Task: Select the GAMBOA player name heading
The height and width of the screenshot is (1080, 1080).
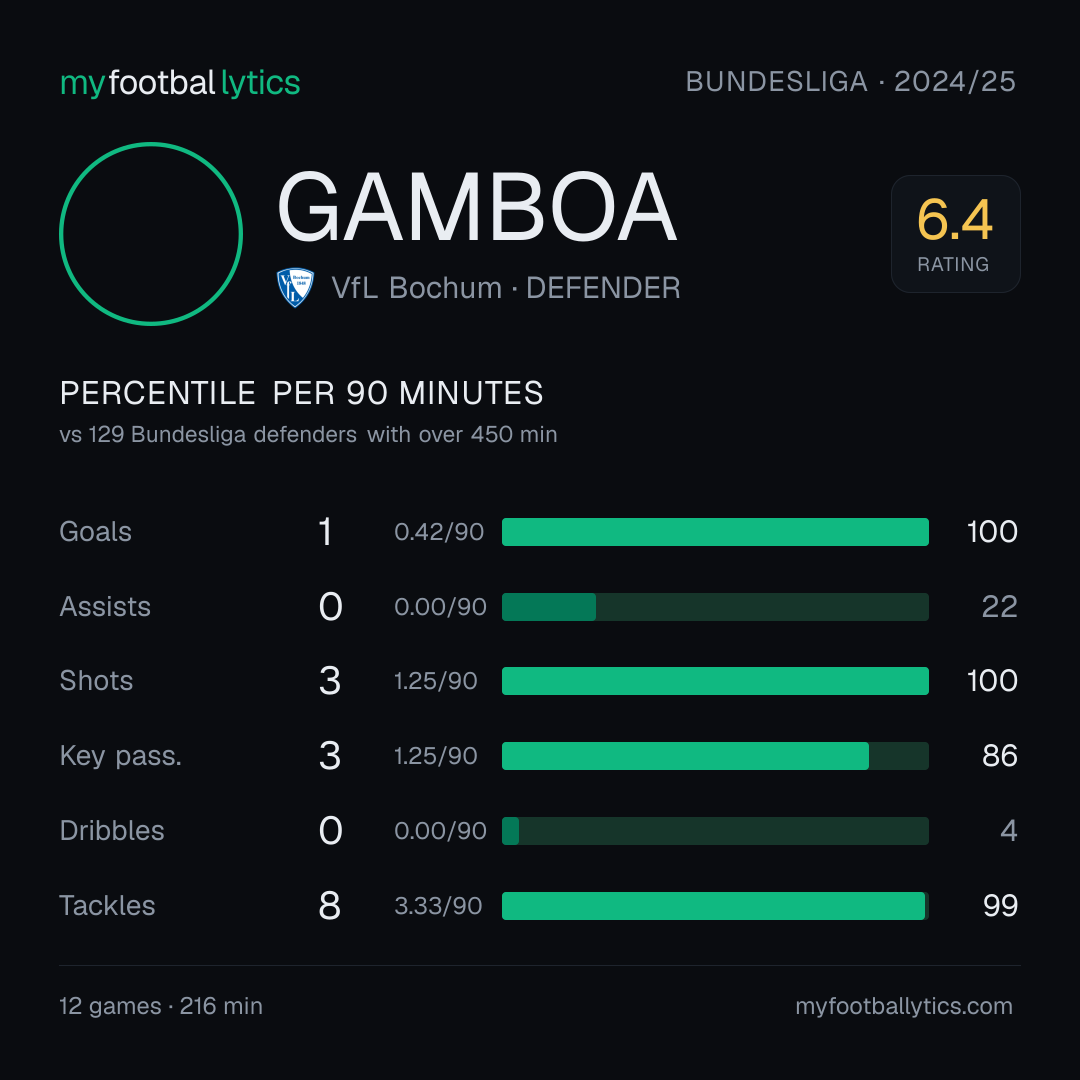Action: (x=477, y=207)
